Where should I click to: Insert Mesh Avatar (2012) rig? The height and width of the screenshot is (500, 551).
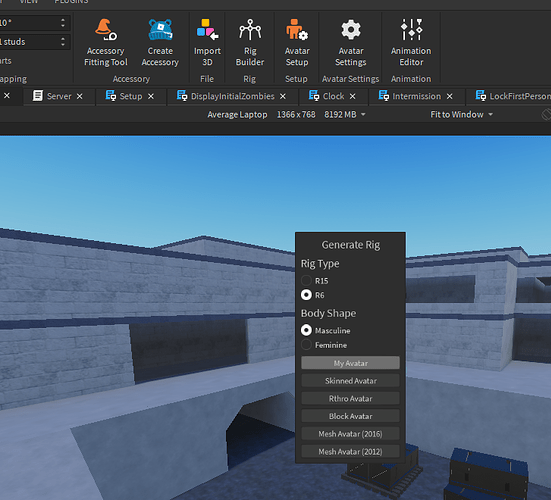point(350,452)
